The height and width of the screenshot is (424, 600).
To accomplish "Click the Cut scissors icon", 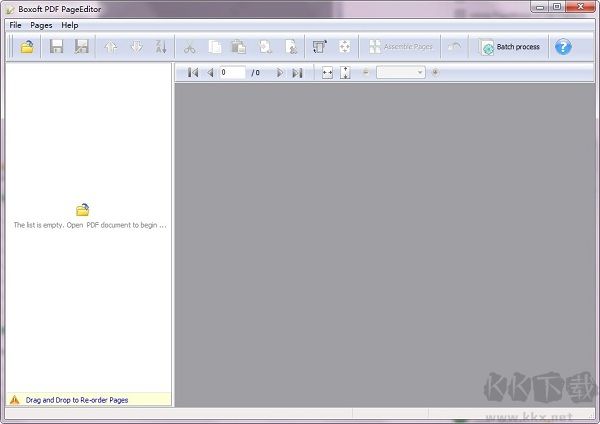I will click(190, 47).
